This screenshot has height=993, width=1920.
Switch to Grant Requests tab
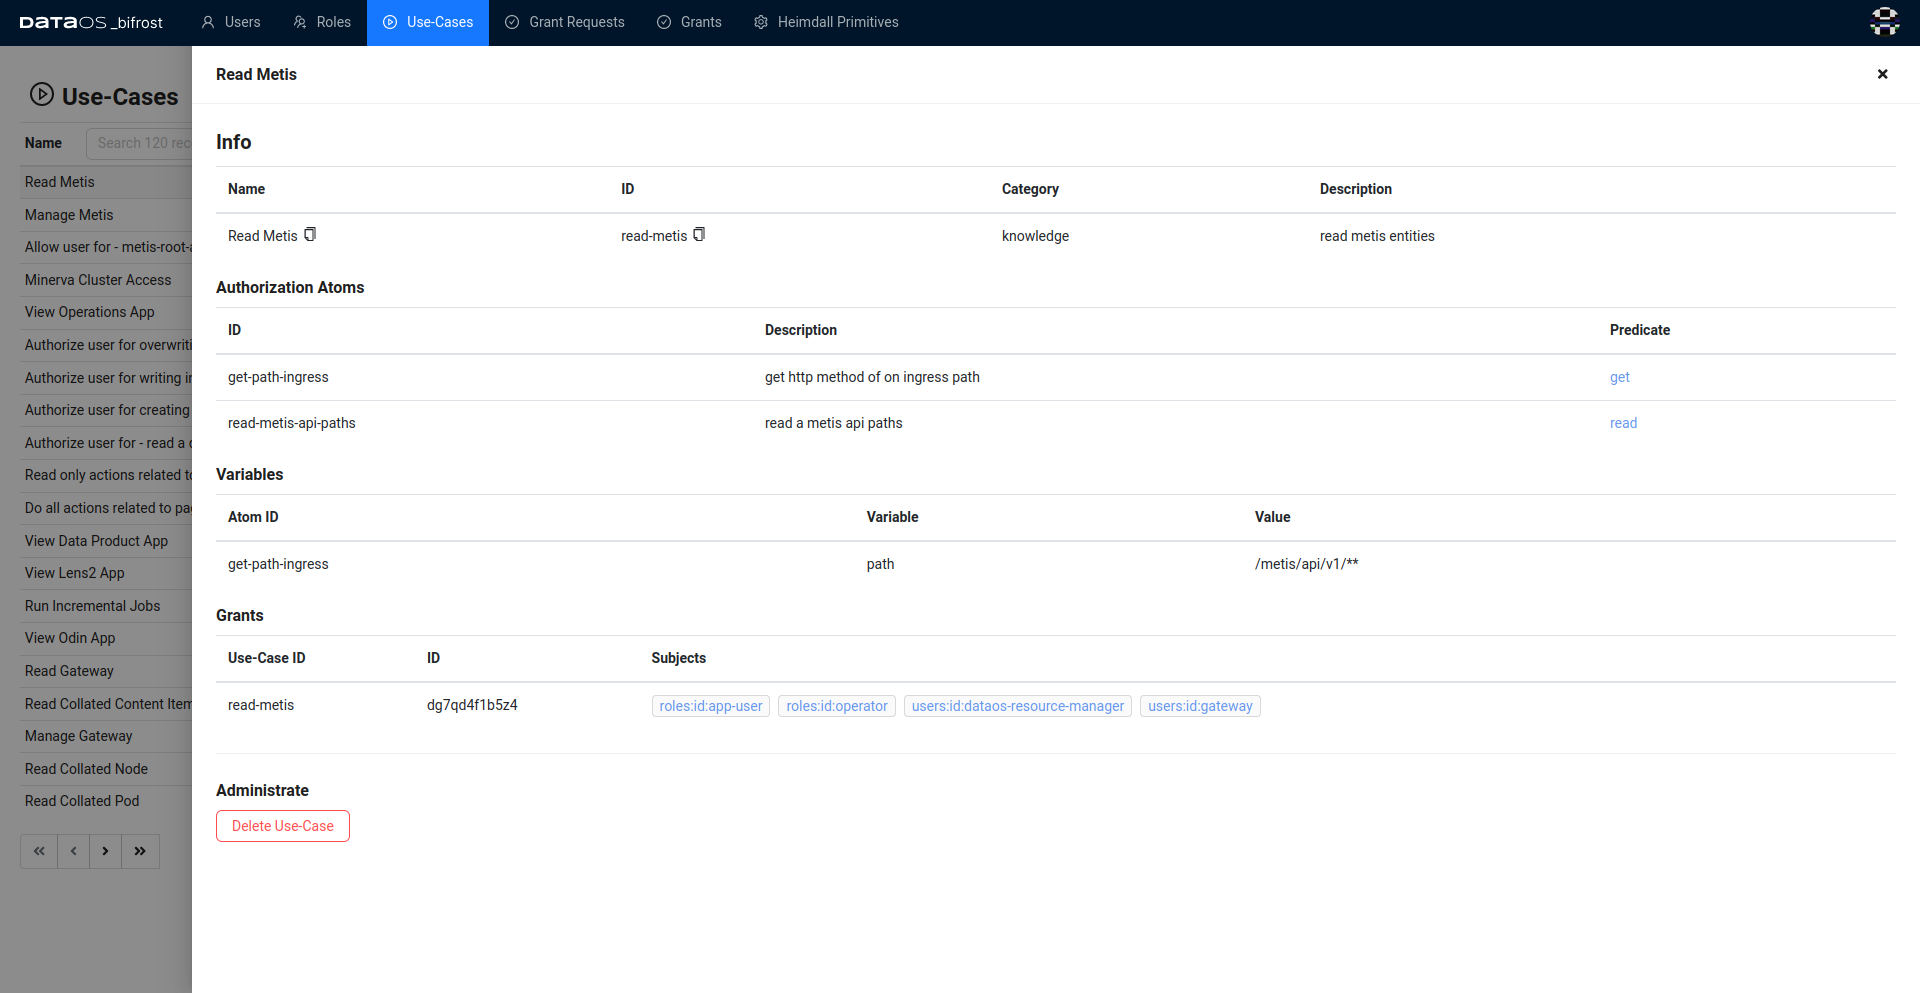(x=565, y=22)
